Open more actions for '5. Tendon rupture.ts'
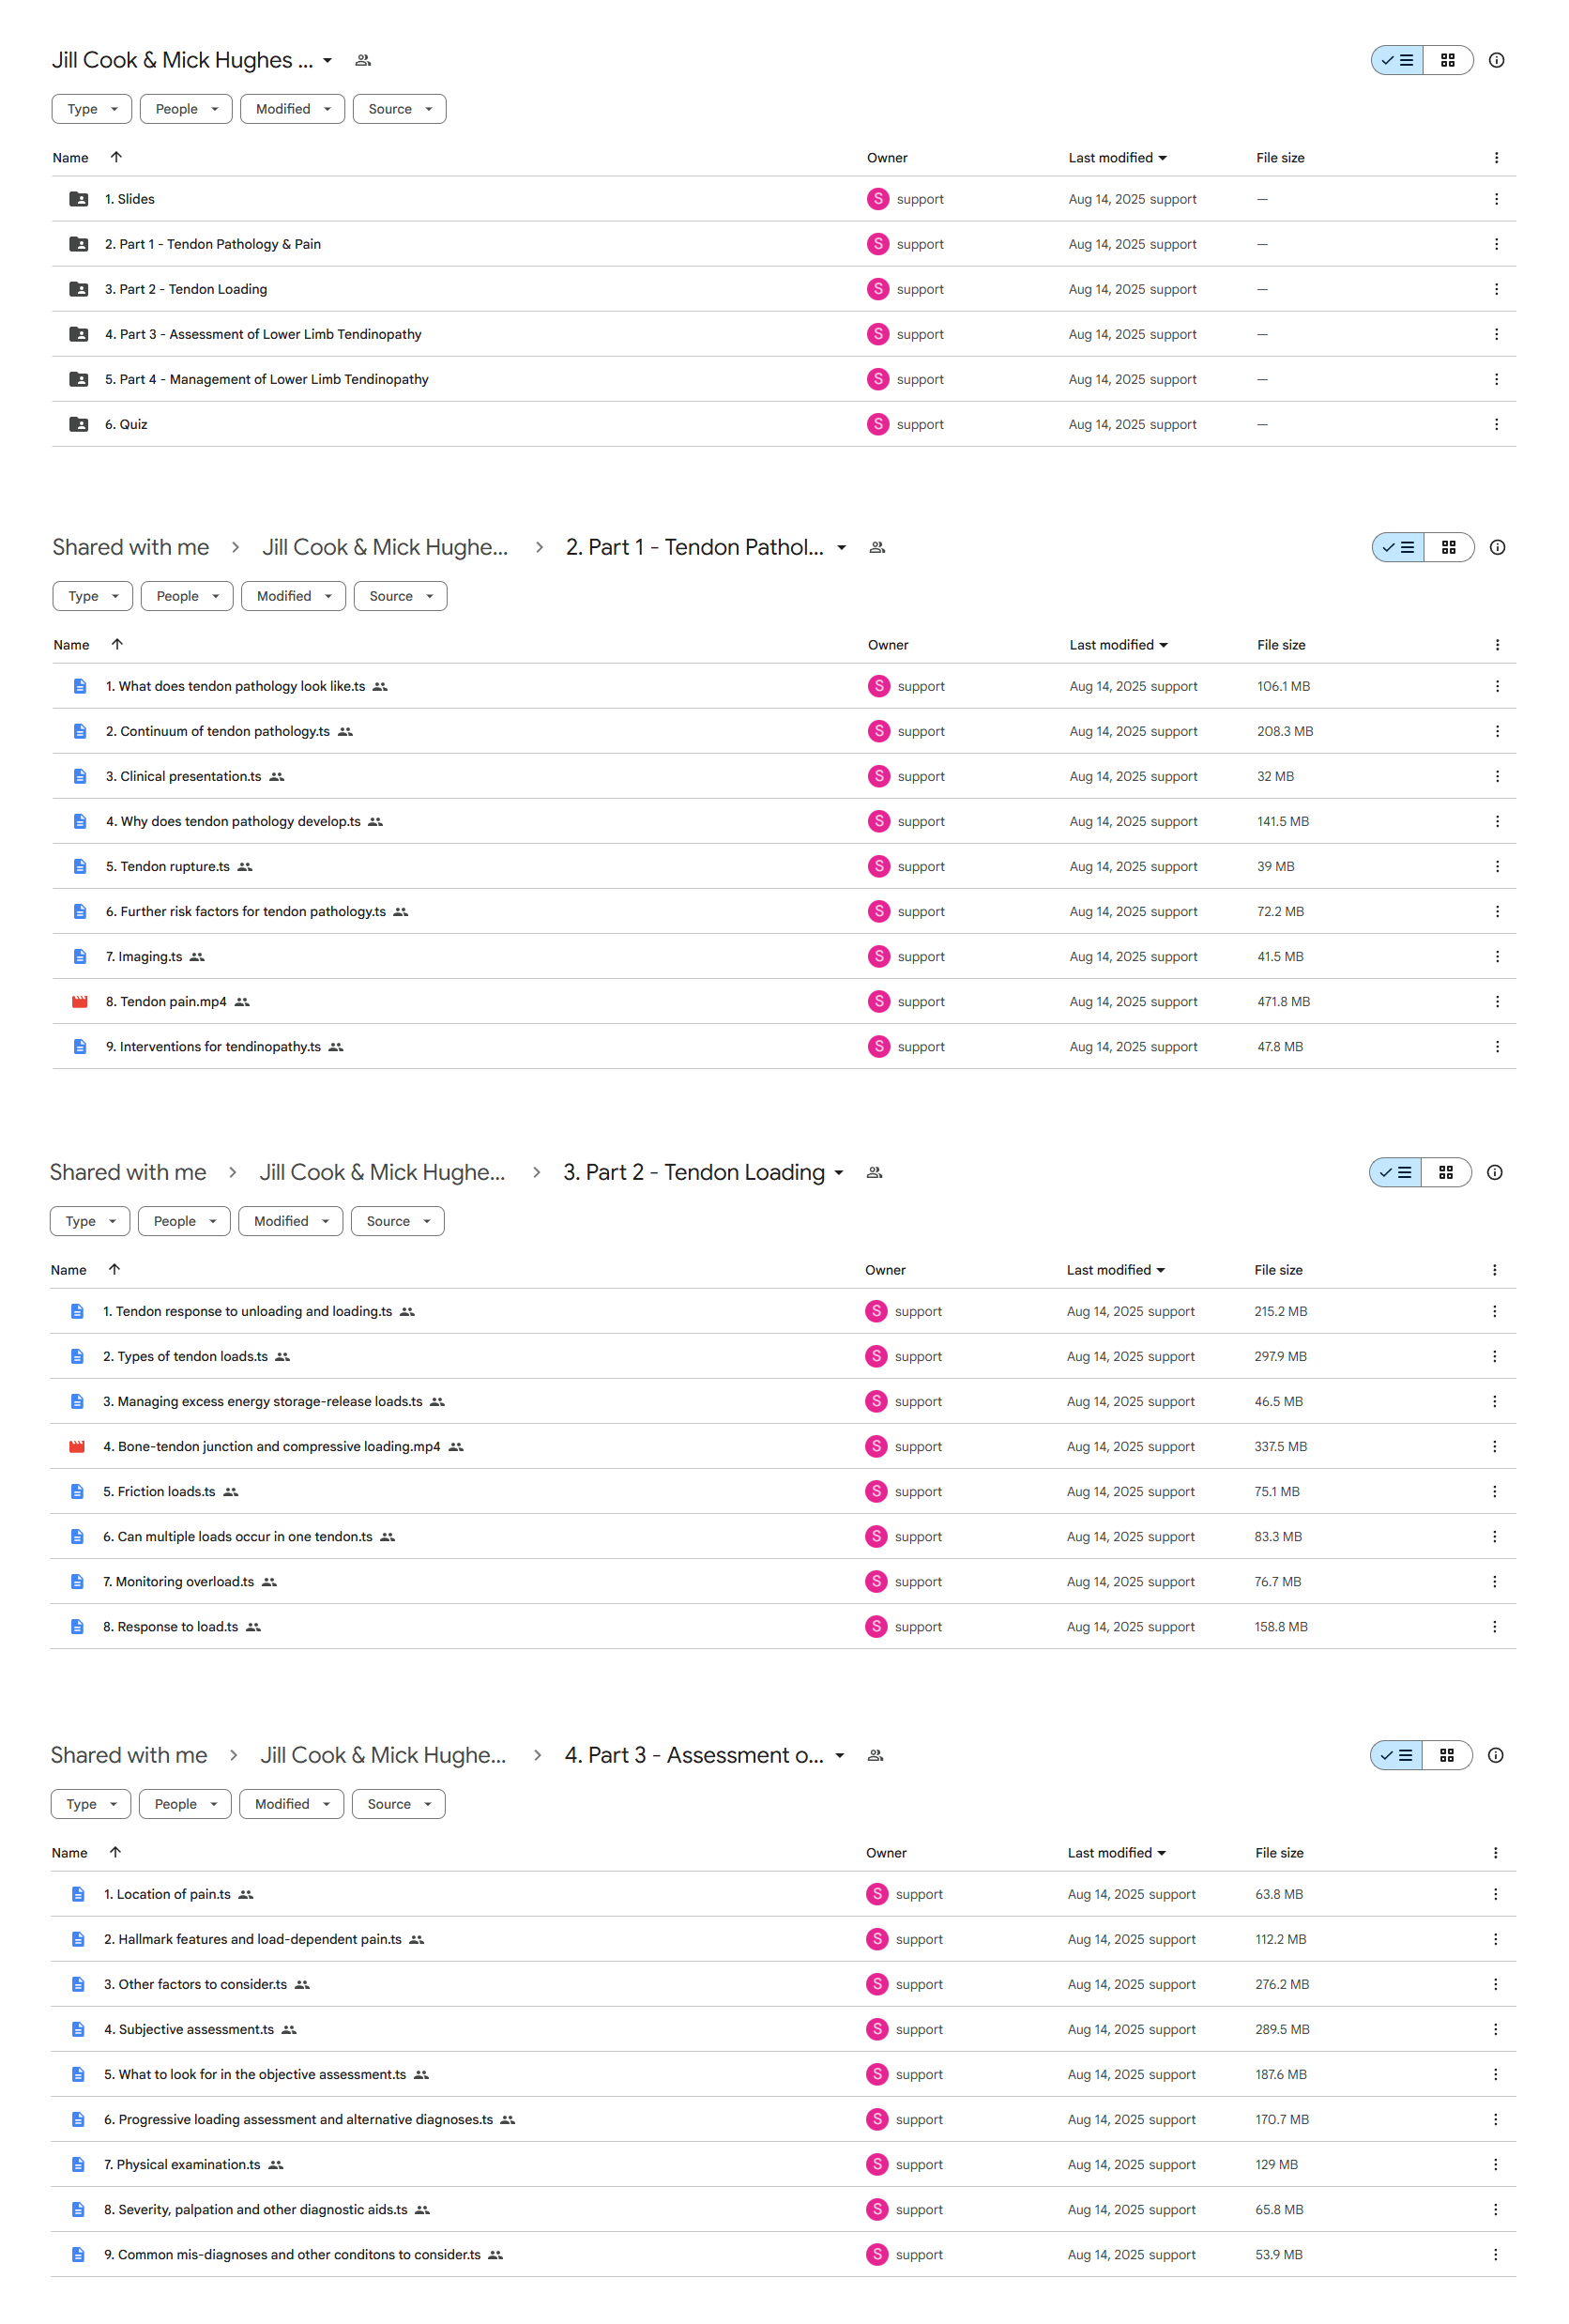The width and height of the screenshot is (1569, 2324). [1497, 866]
